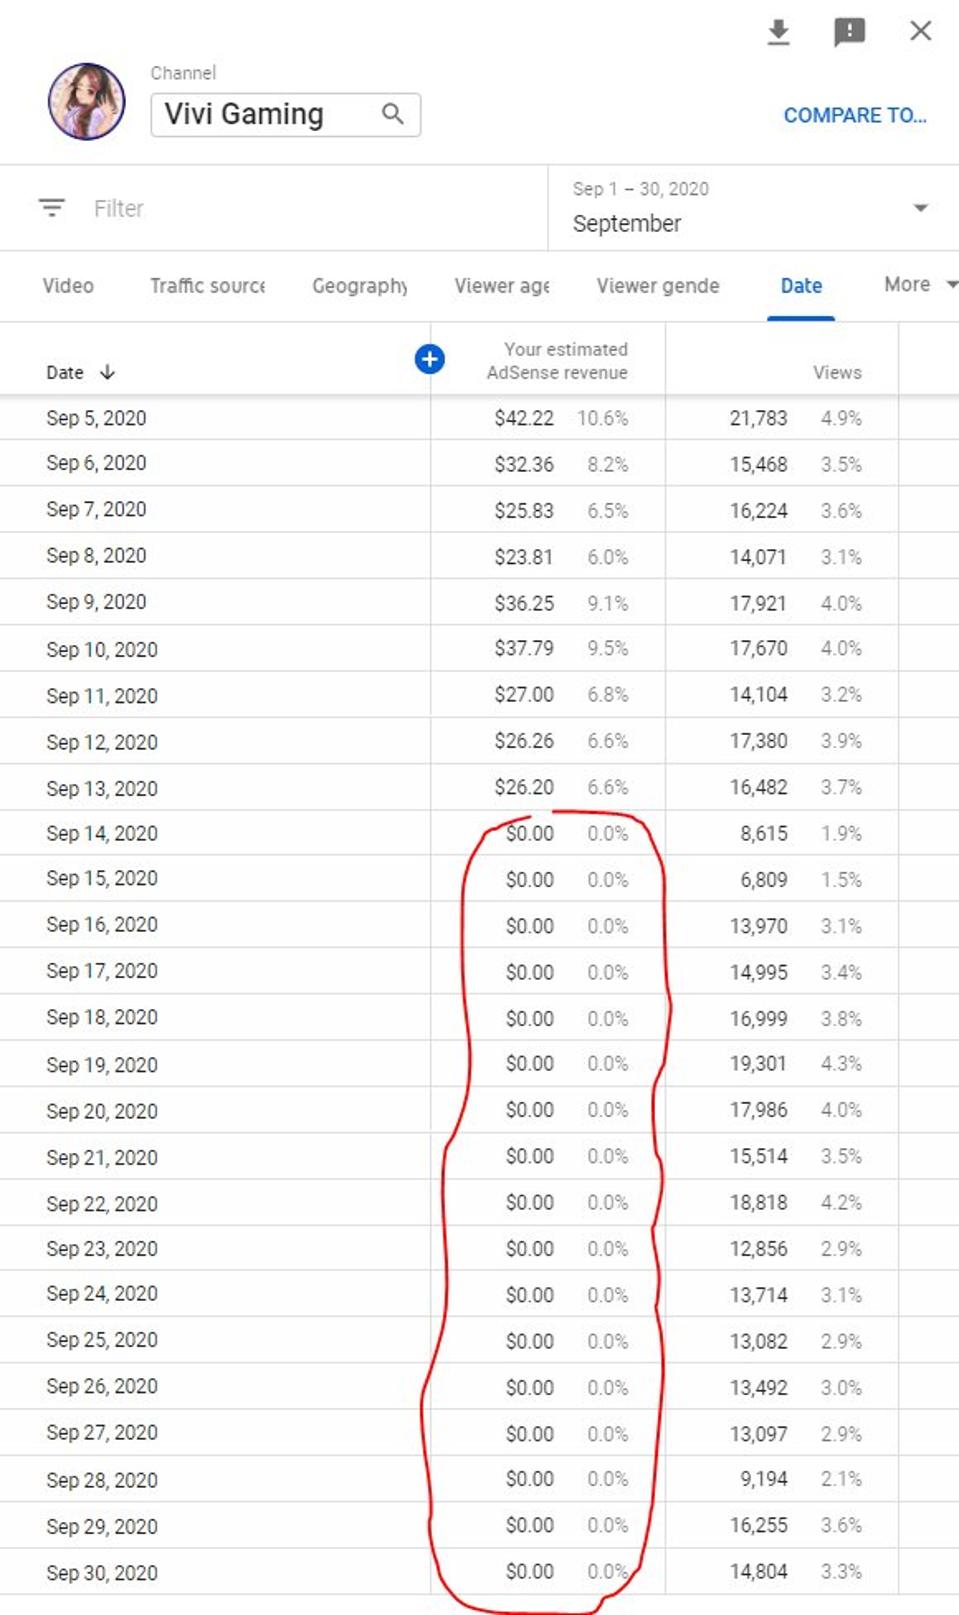Click the 6,809 views value
Screen dimensions: 959x1615
[764, 880]
